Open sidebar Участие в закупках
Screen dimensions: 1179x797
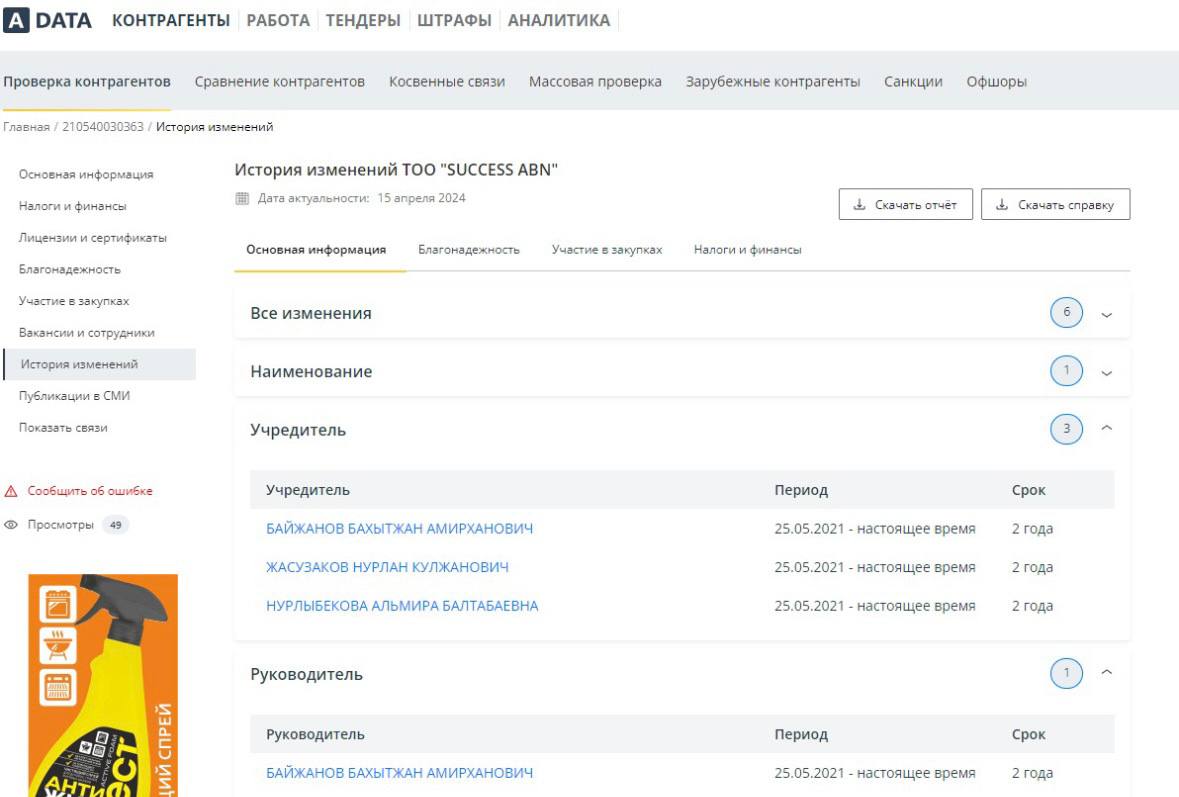(74, 301)
